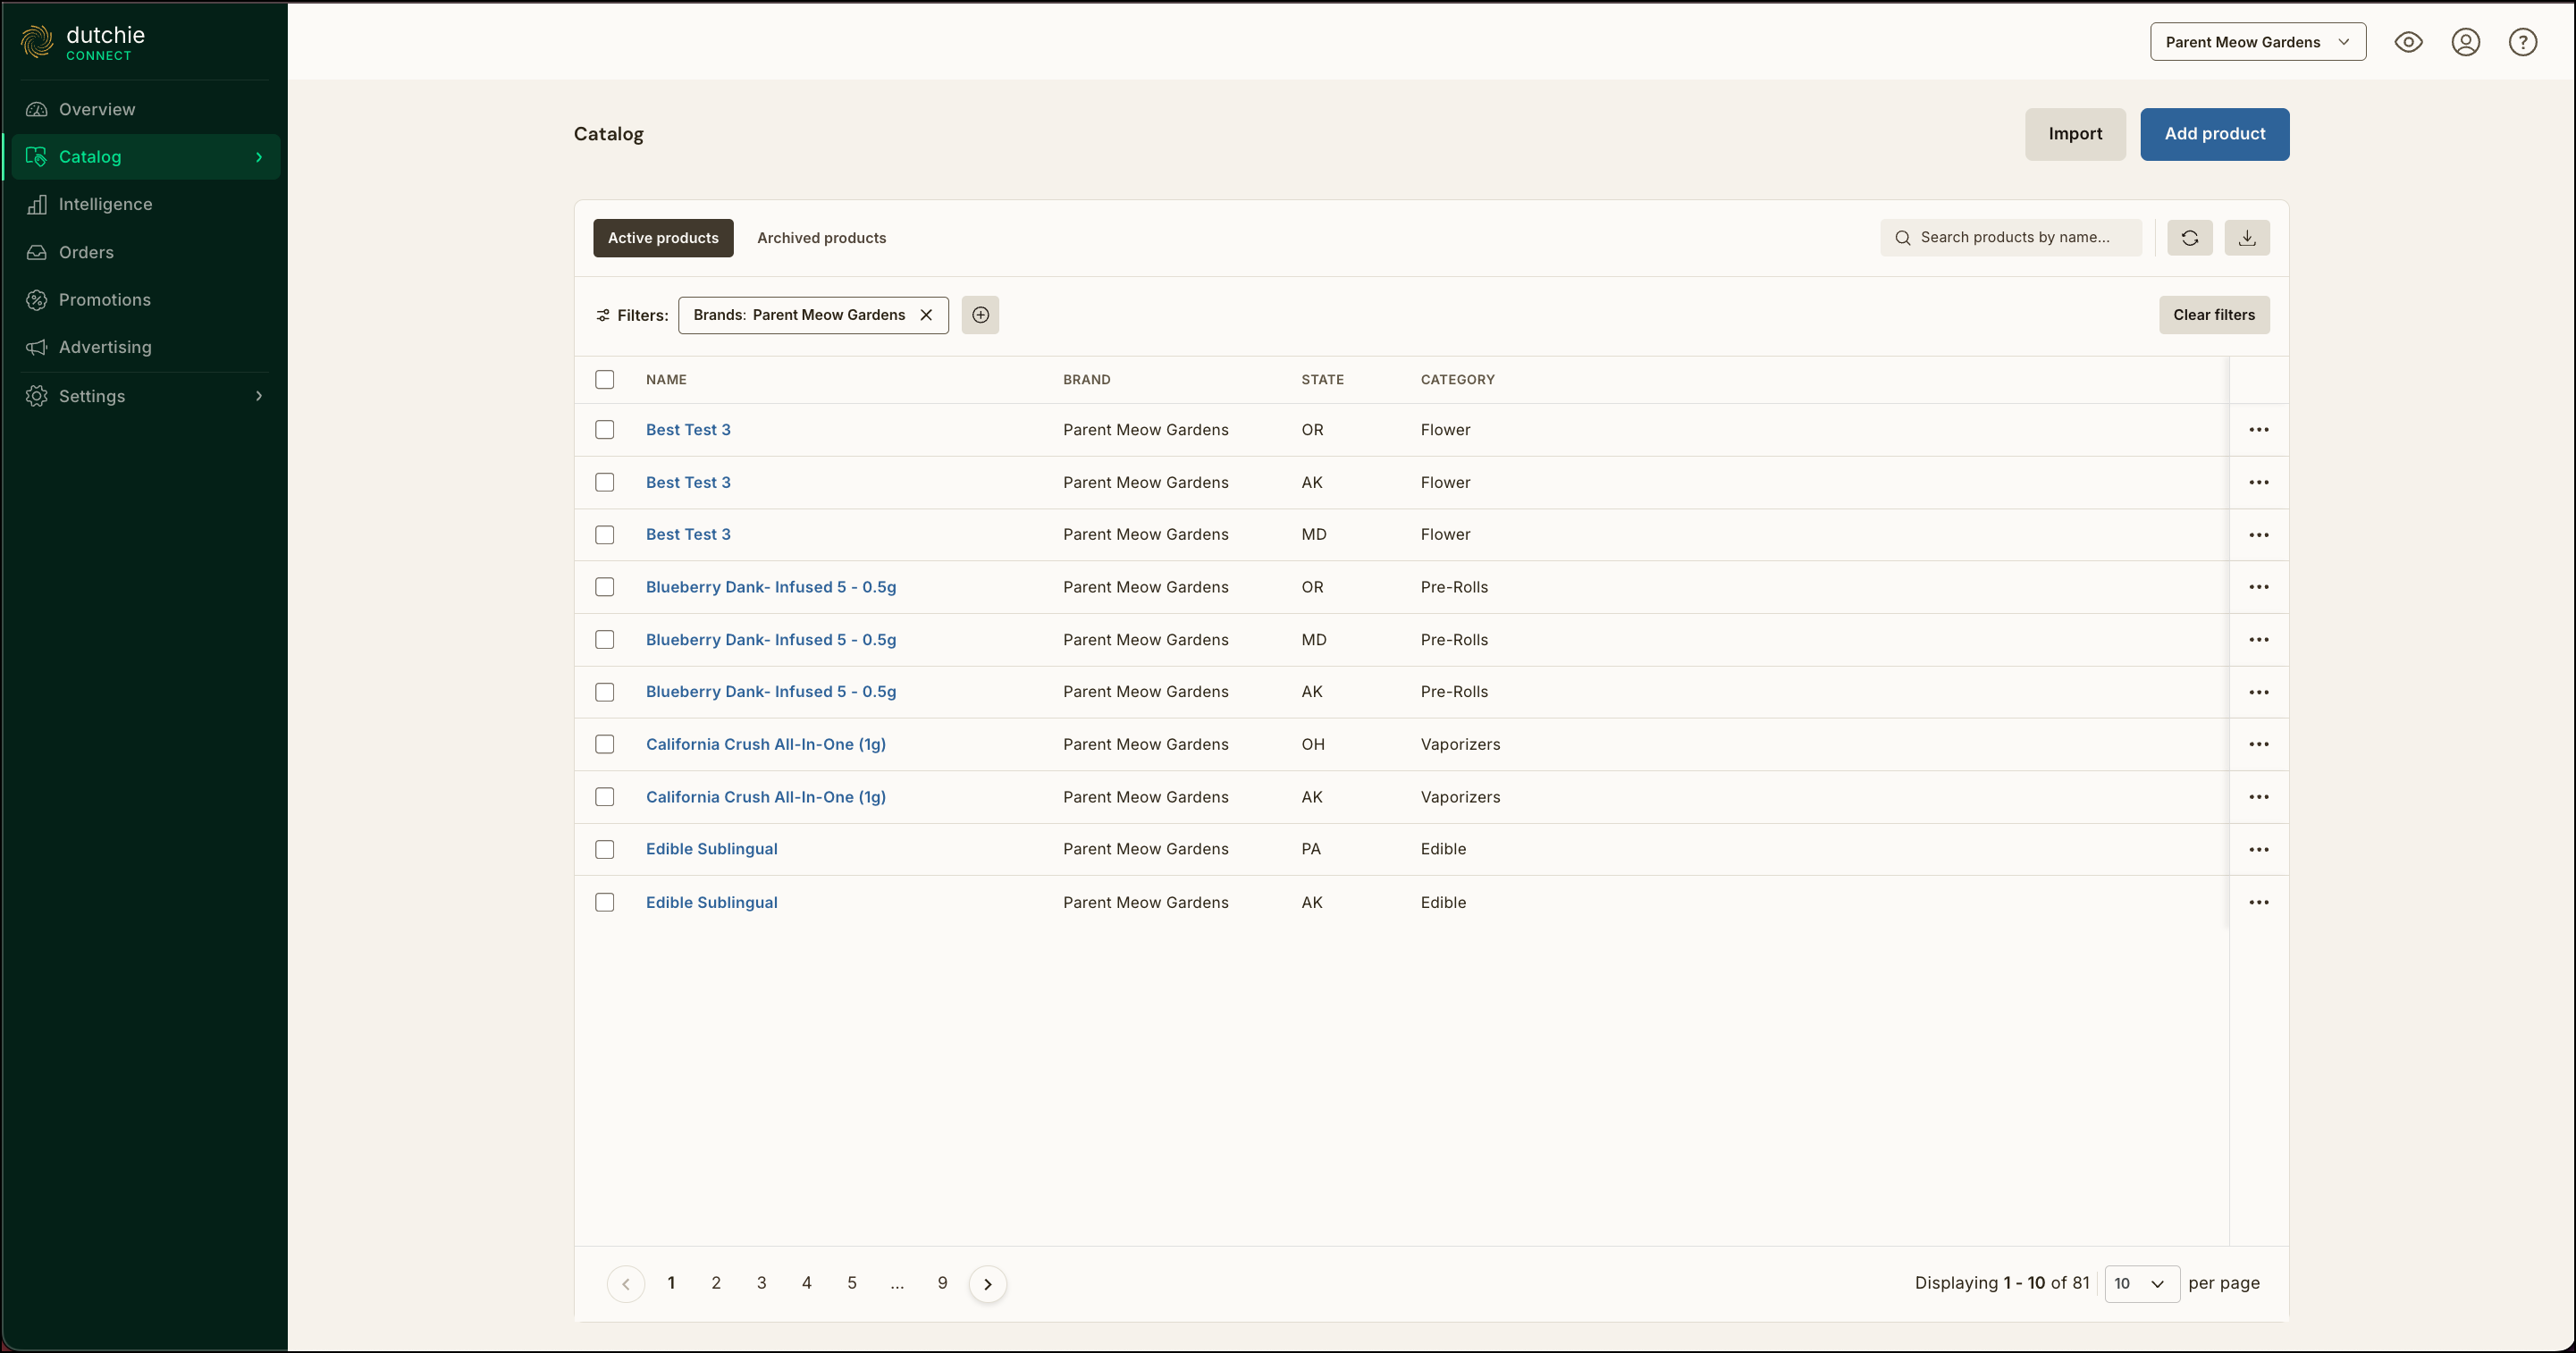Open the Edible Sublingual PA product link
This screenshot has width=2576, height=1353.
tap(712, 849)
